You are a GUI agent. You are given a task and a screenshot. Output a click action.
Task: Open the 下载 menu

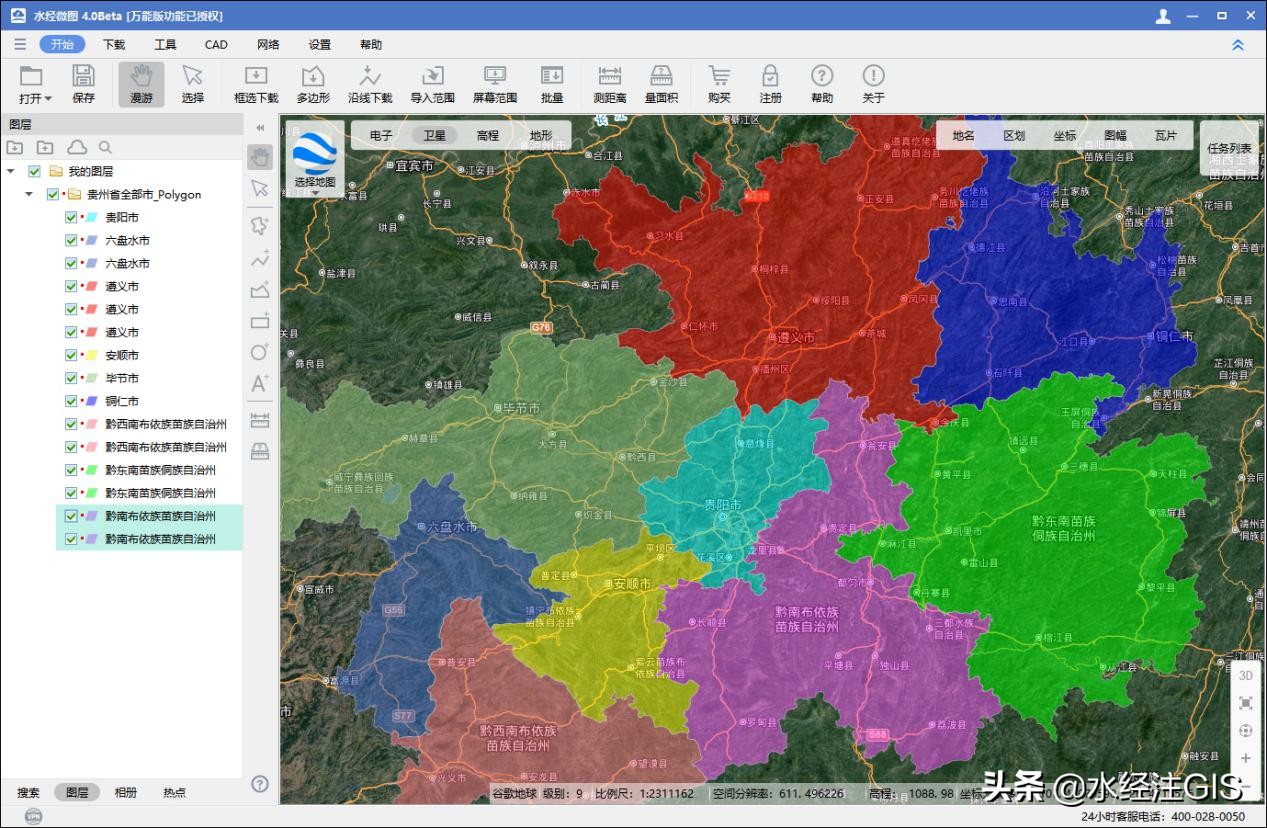point(114,44)
